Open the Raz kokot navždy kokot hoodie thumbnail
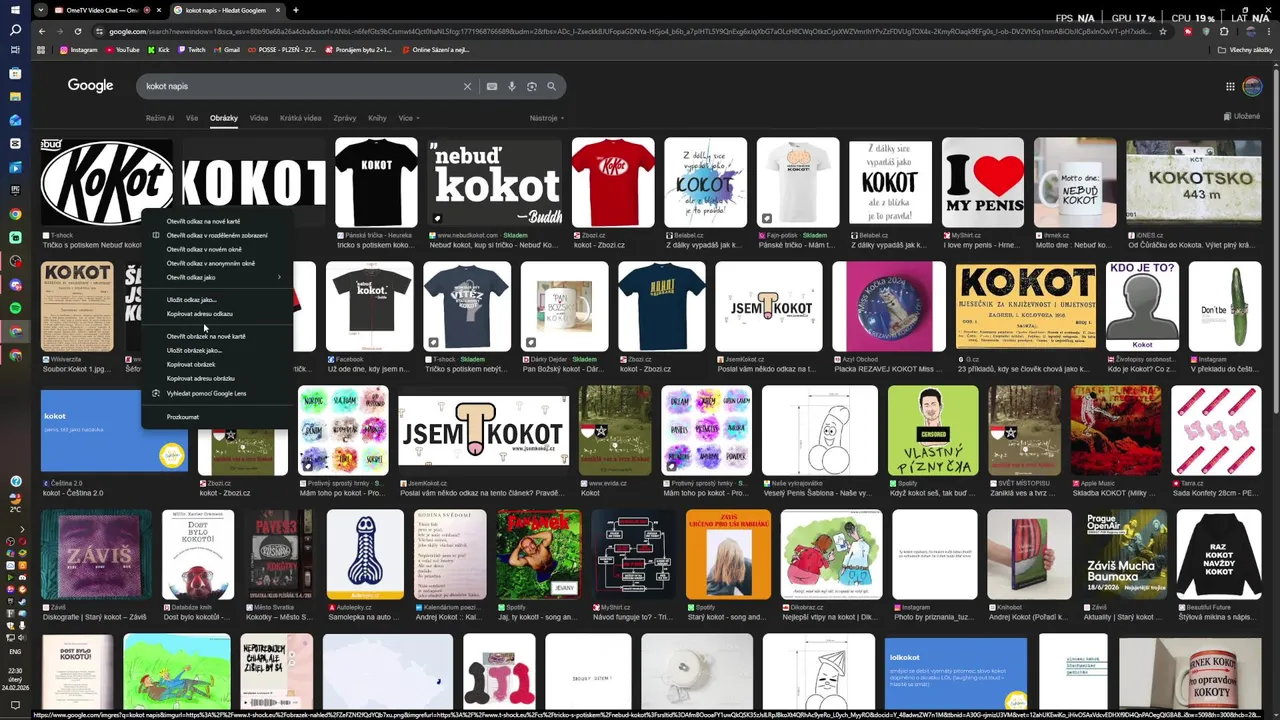1280x720 pixels. [x=1219, y=555]
